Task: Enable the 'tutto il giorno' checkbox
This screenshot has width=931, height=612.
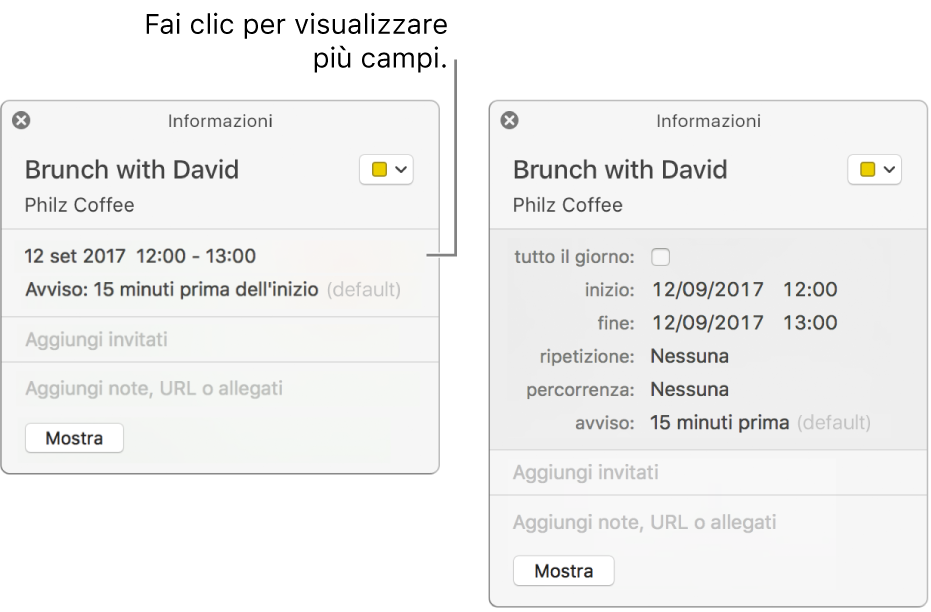Action: 660,257
